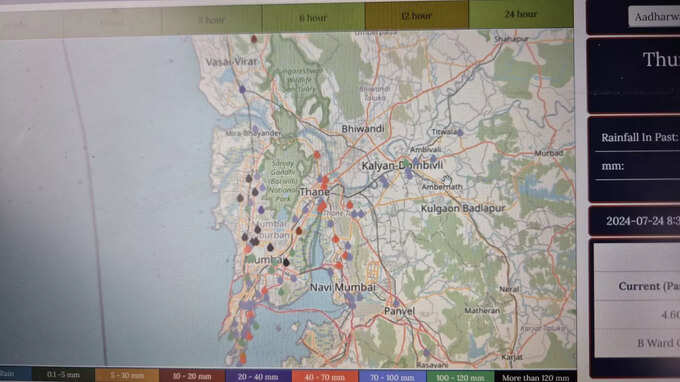Switch to the 3 hour tab
680x382 pixels.
point(212,20)
